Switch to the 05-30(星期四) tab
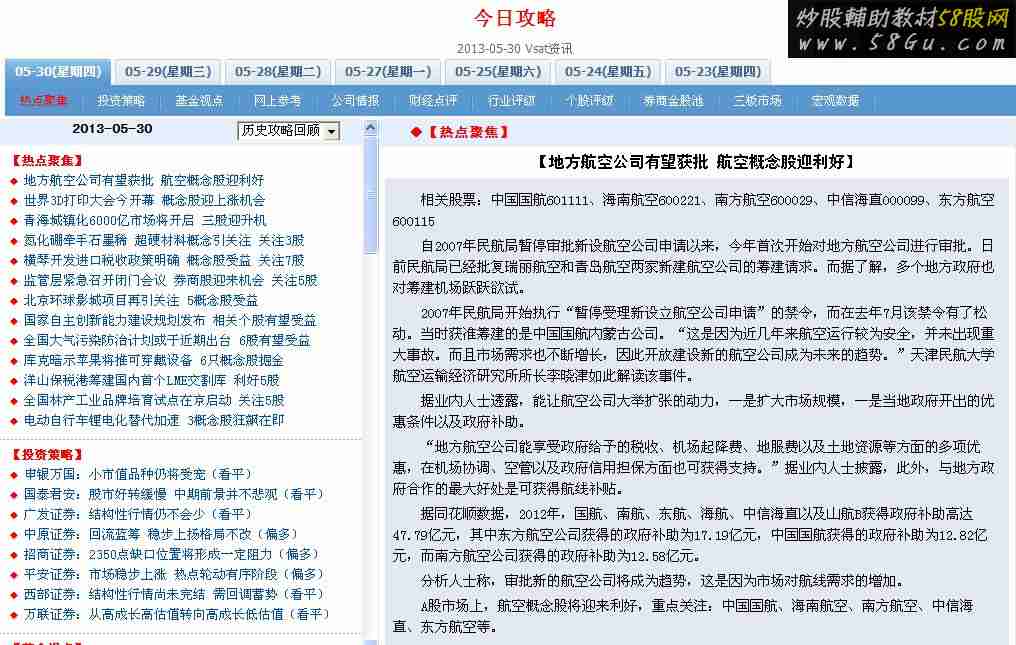 pos(58,72)
